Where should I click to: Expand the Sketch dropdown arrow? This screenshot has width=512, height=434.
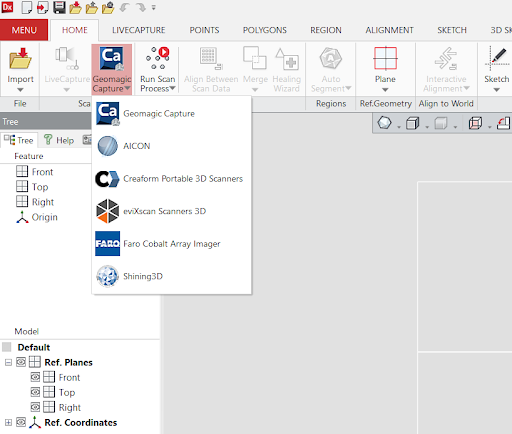pos(496,90)
